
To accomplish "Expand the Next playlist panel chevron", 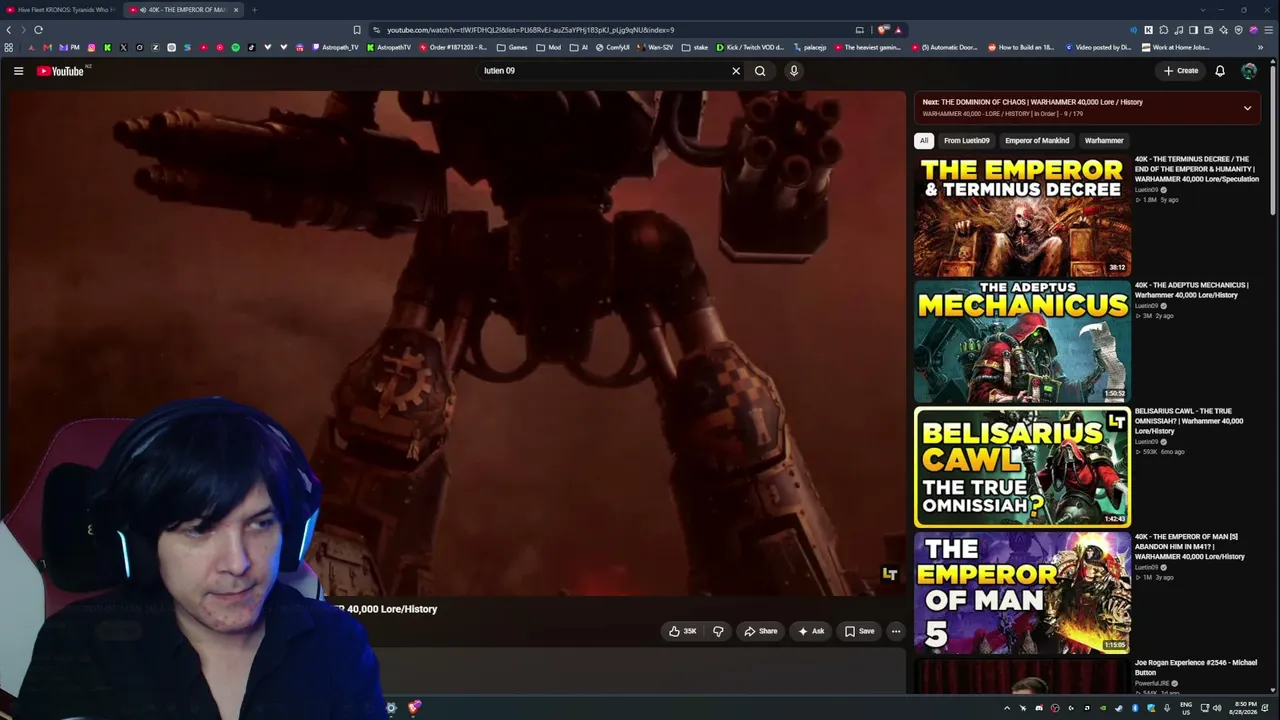I will pos(1247,108).
